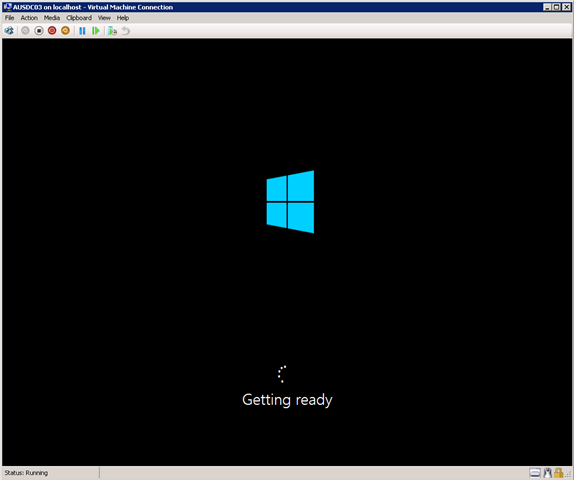Open the Clipboard menu
The height and width of the screenshot is (480, 574).
click(79, 18)
